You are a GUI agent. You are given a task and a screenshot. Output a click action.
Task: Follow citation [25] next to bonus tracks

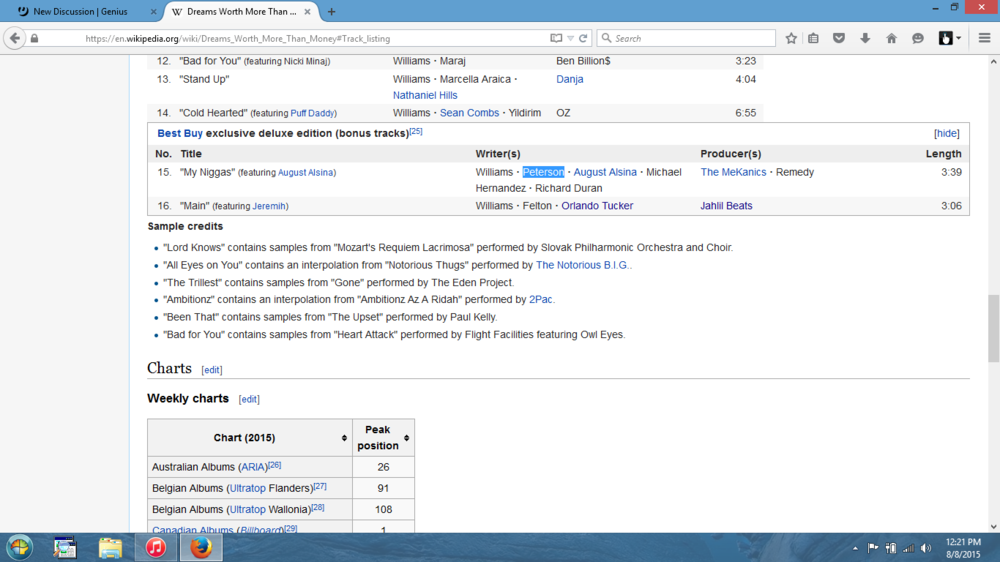point(416,131)
